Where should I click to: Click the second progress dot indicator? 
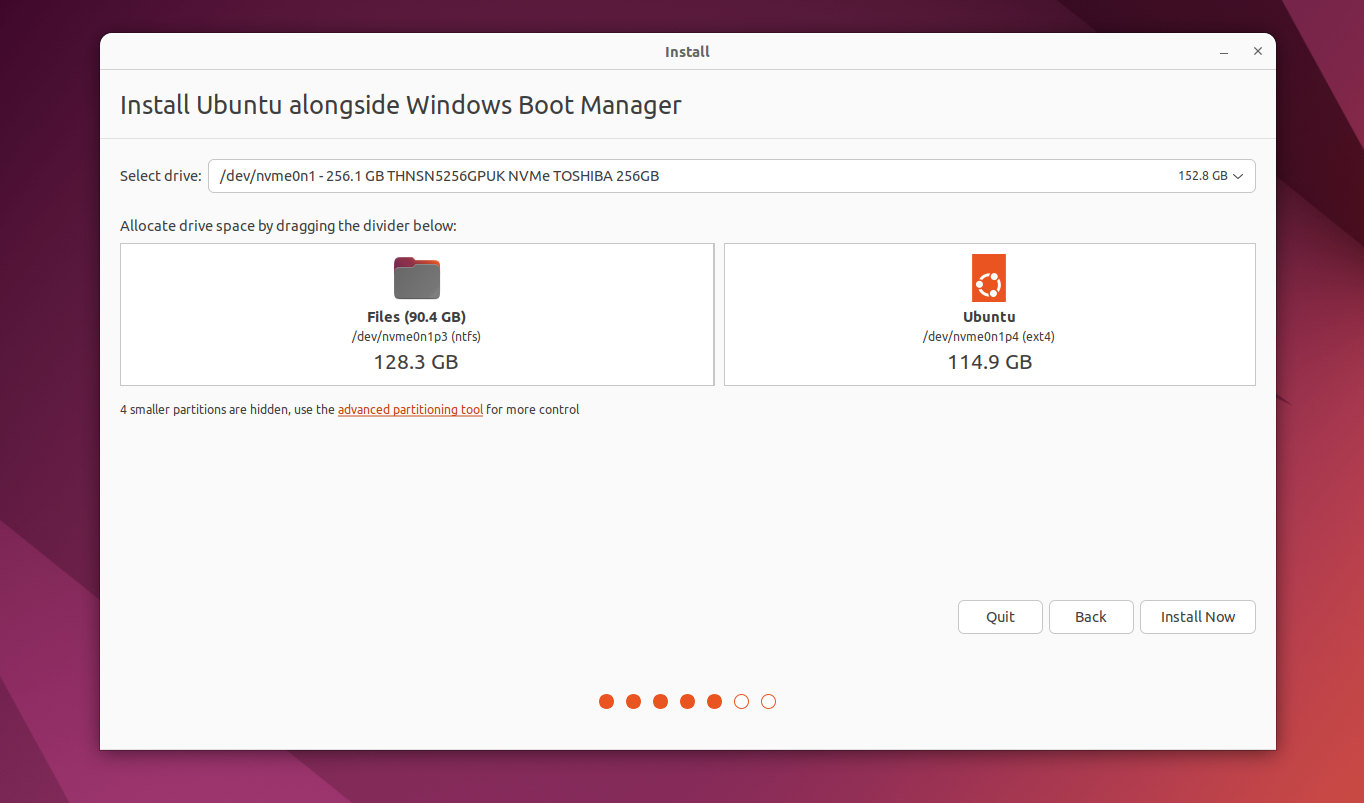(633, 701)
